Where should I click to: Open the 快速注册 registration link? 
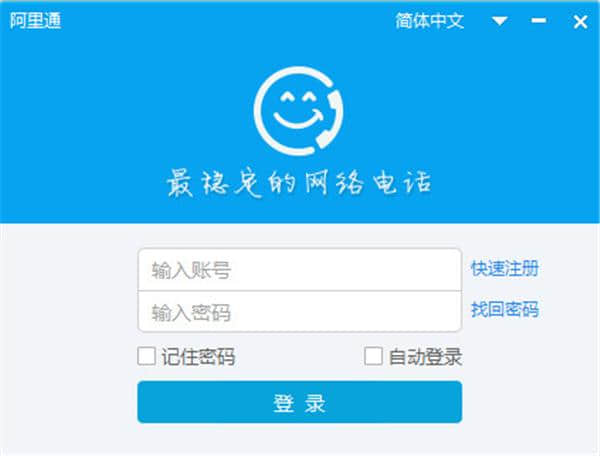(x=505, y=269)
